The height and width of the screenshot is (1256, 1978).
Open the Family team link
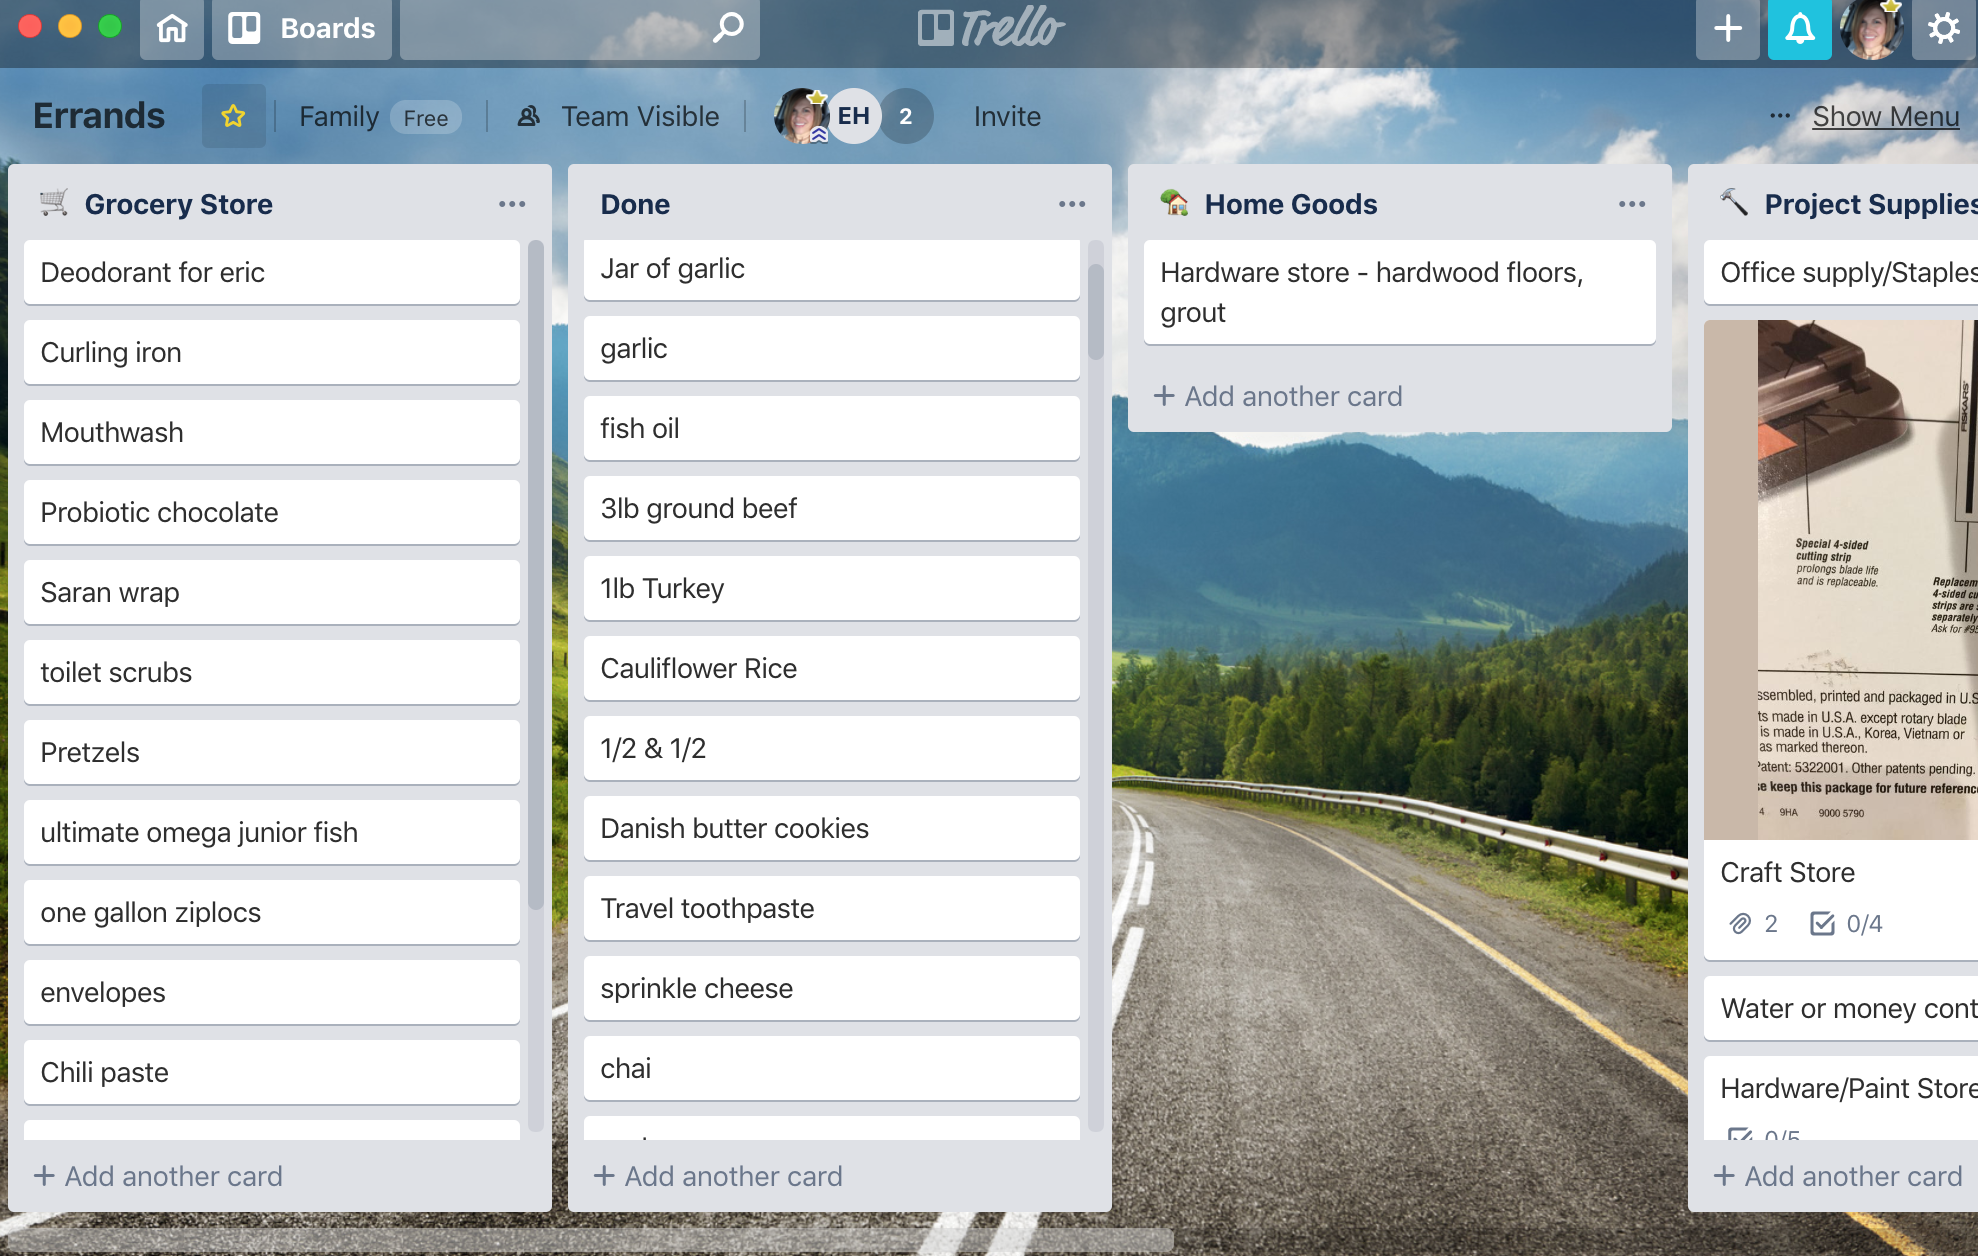point(339,117)
